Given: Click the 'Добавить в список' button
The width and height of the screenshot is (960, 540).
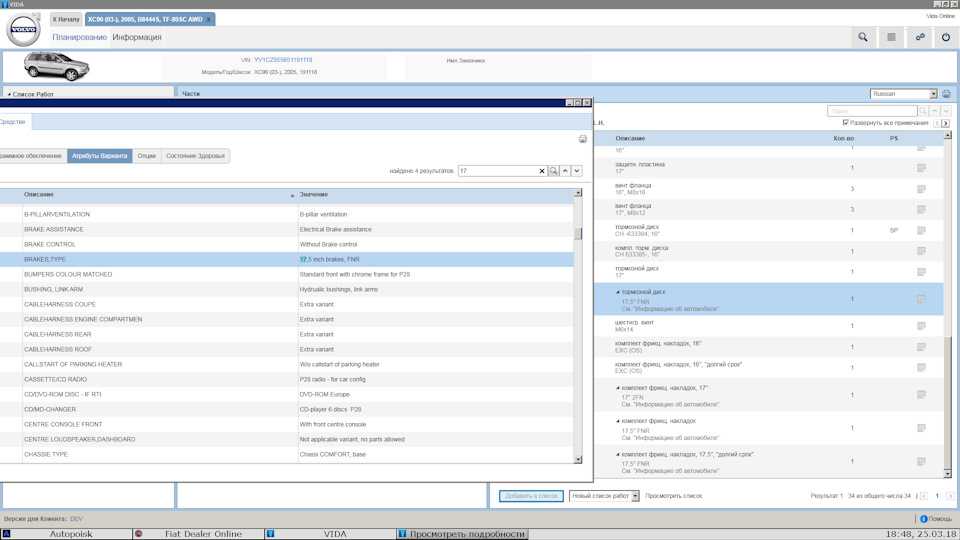Looking at the screenshot, I should [531, 496].
